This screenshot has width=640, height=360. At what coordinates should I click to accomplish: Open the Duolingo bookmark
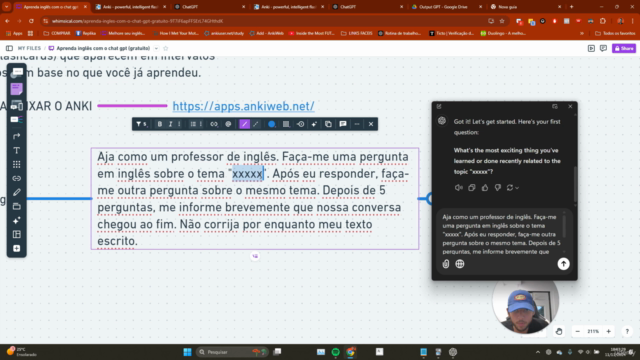(x=503, y=33)
